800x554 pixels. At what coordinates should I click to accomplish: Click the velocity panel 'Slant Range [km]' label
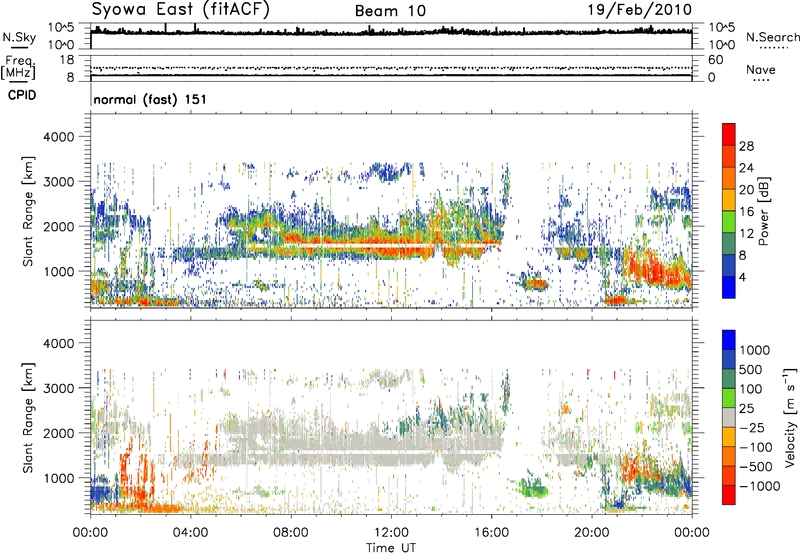pyautogui.click(x=28, y=418)
